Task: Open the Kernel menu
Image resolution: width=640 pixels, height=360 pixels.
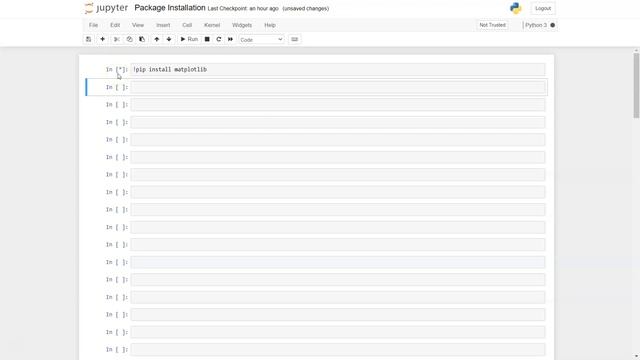Action: [212, 25]
